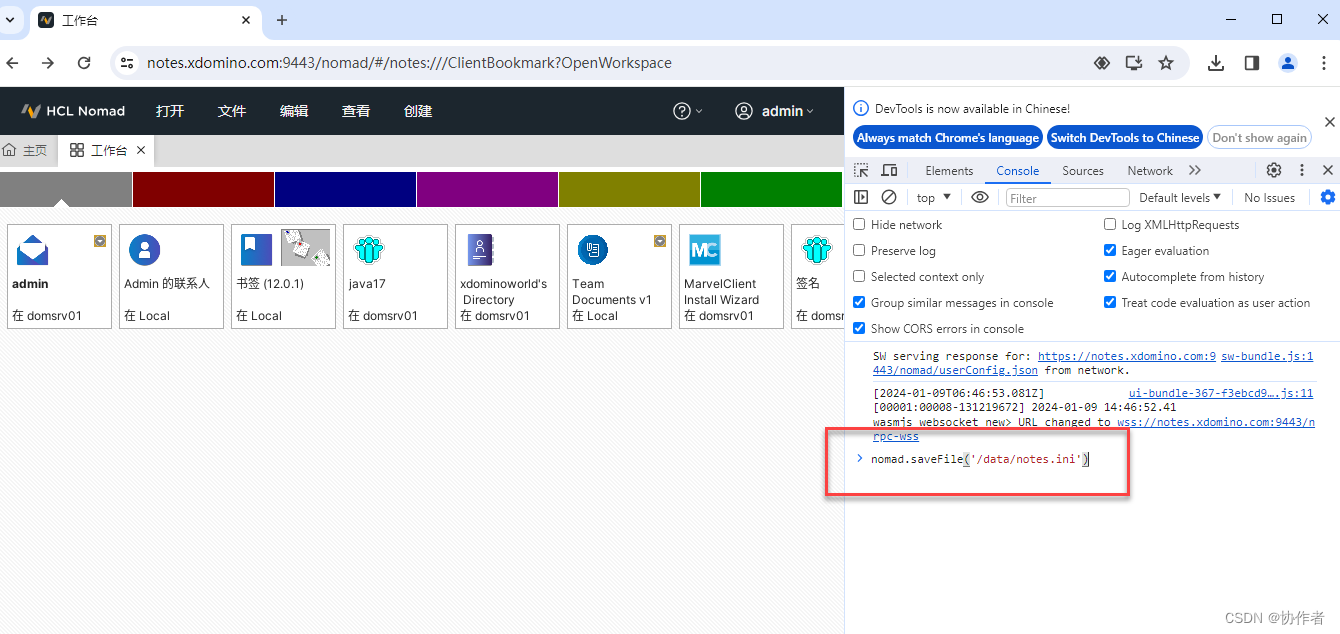1340x634 pixels.
Task: Switch to the 主页 tab
Action: [26, 150]
